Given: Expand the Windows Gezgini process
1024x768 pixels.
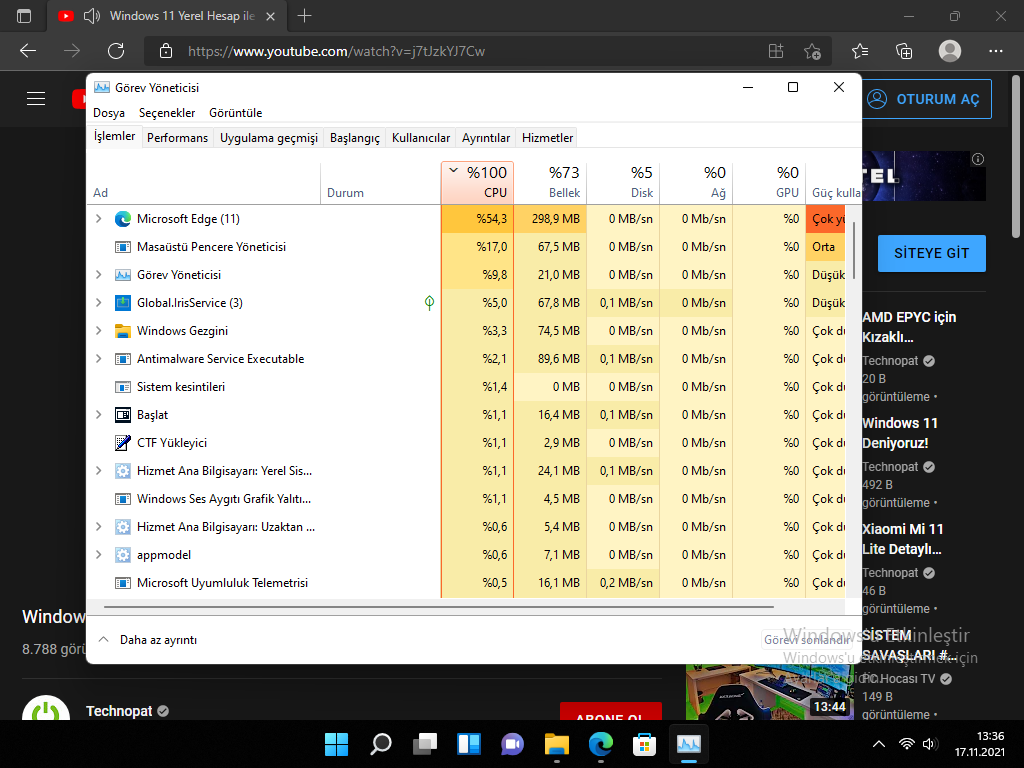Looking at the screenshot, I should pyautogui.click(x=99, y=331).
